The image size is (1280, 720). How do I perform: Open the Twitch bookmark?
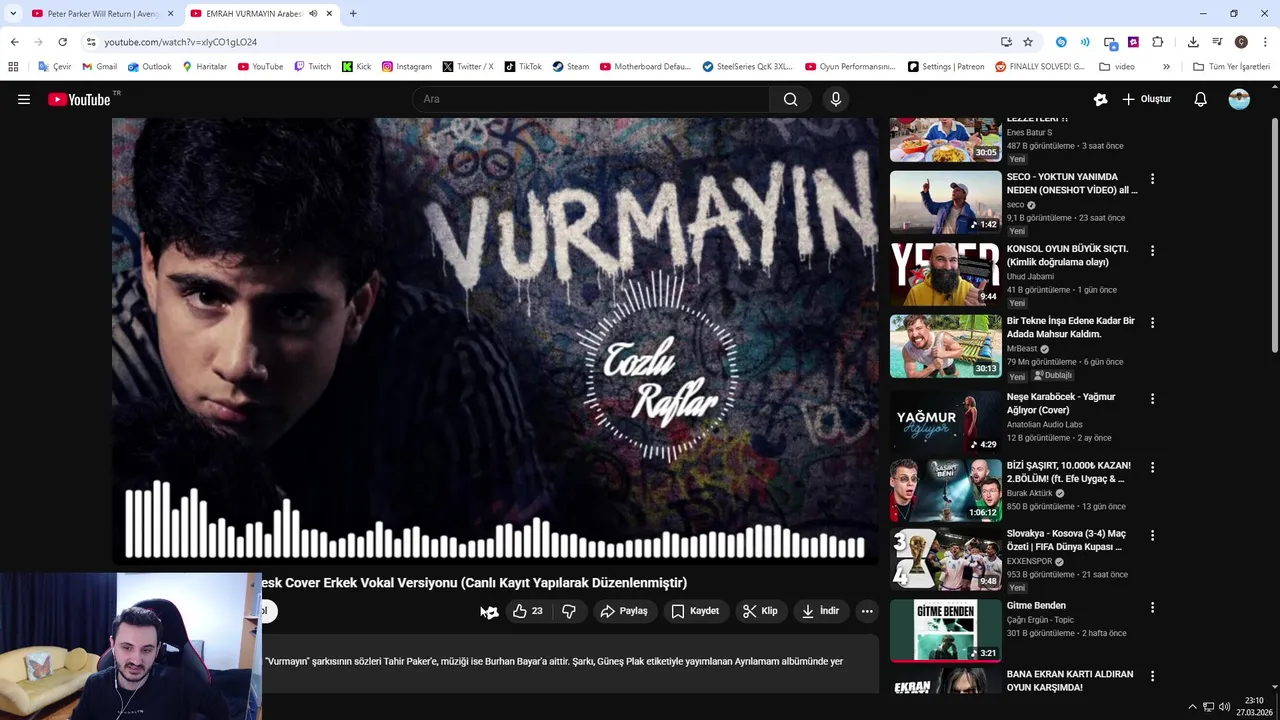(x=312, y=67)
